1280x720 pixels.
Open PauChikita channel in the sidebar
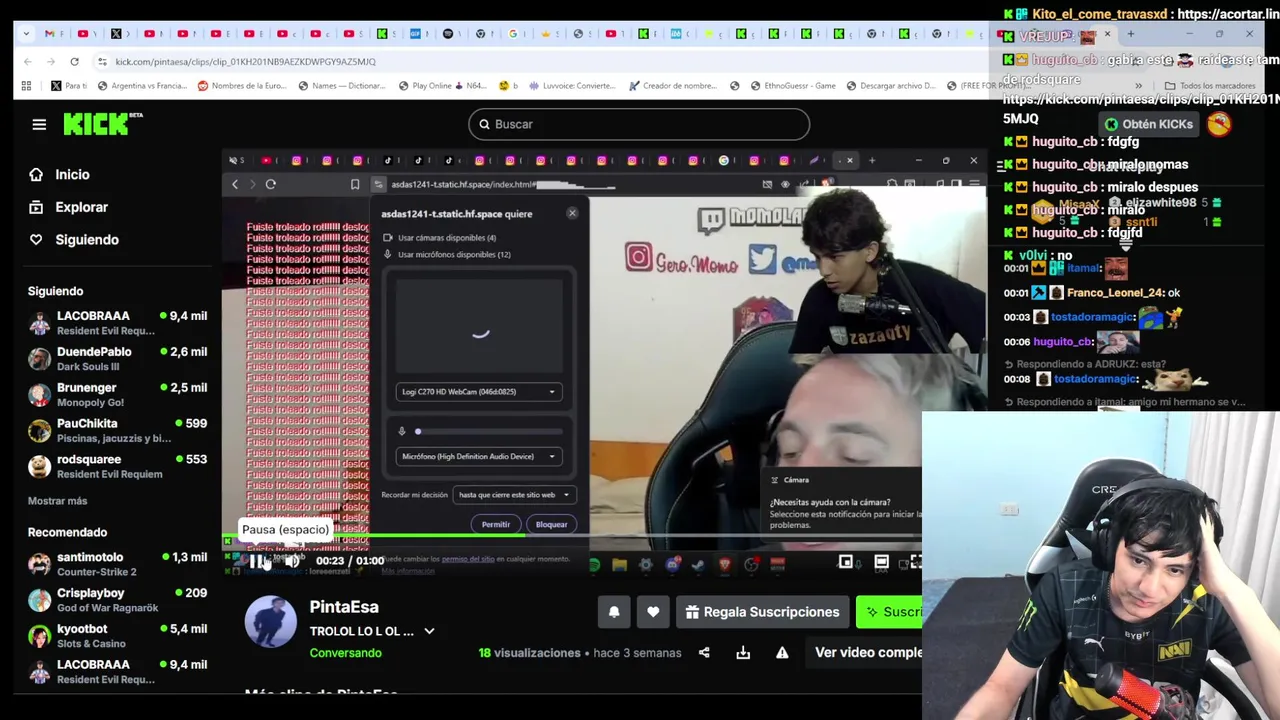tap(118, 431)
